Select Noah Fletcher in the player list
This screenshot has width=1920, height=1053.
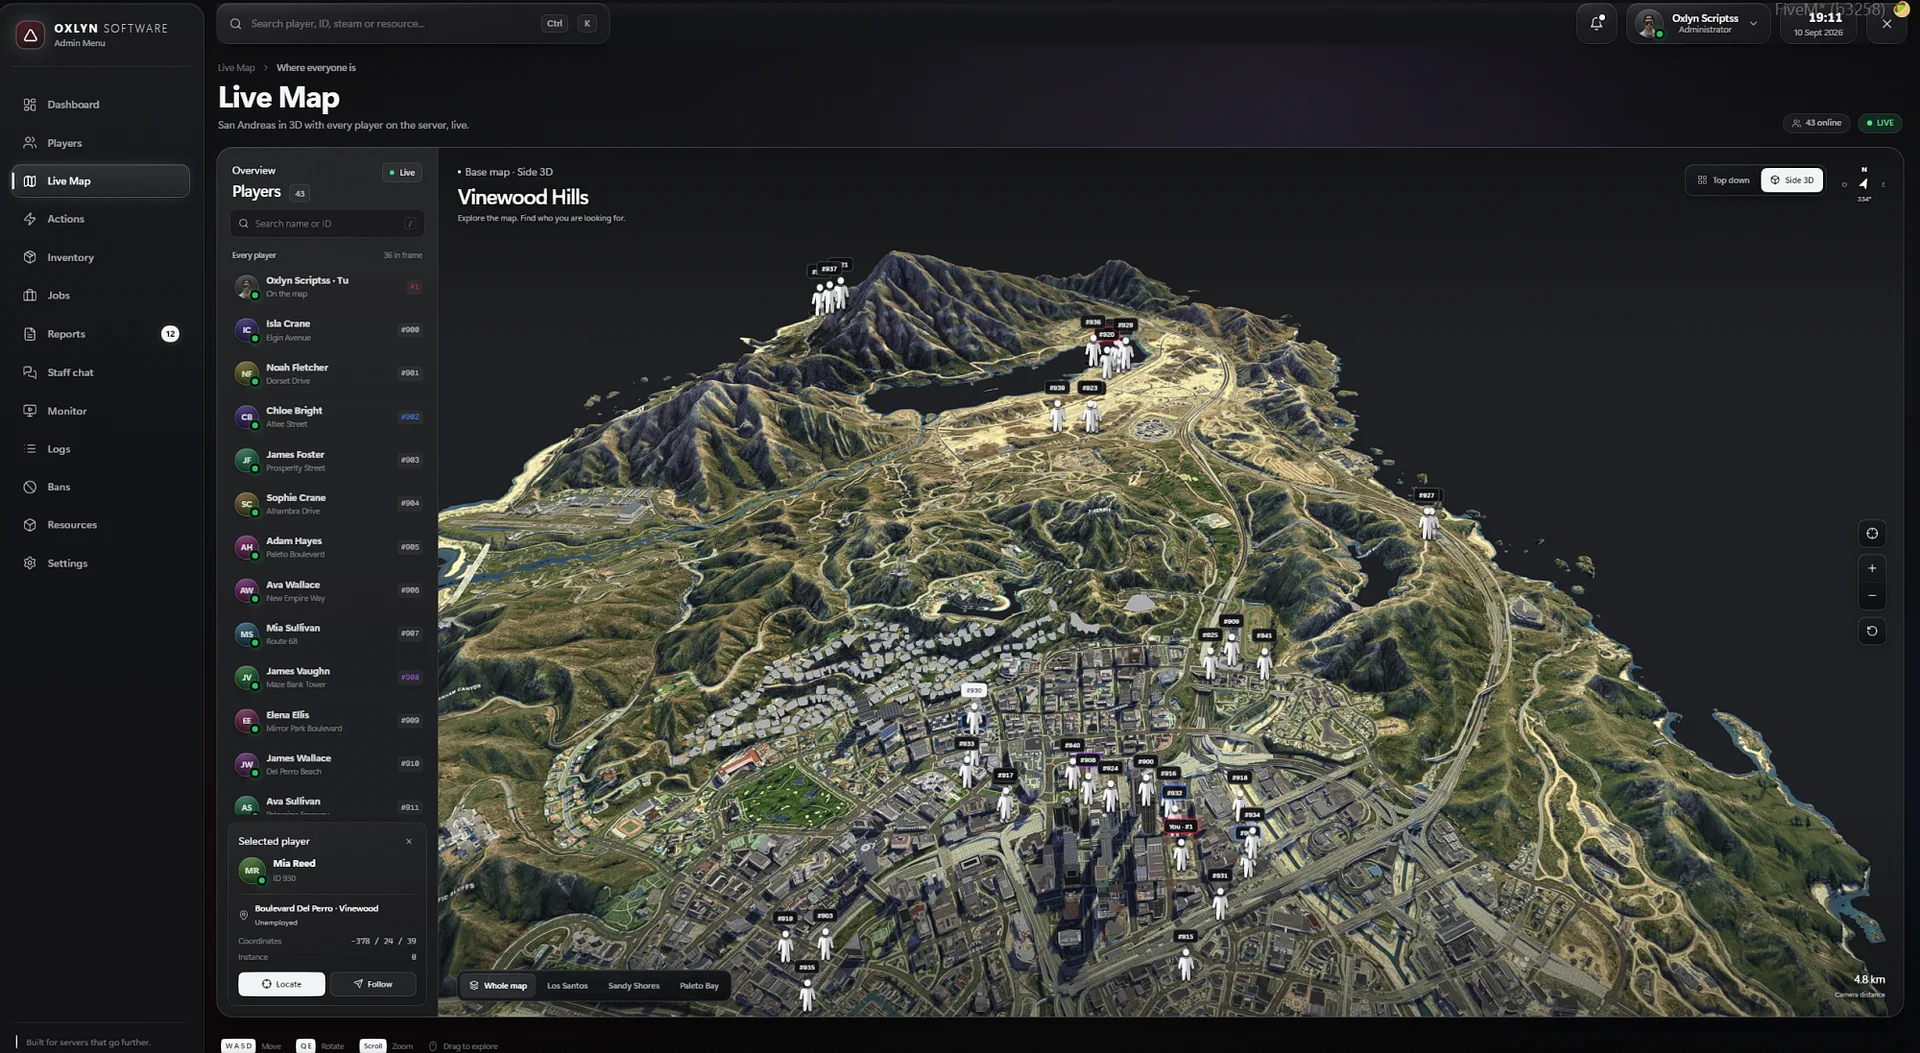pyautogui.click(x=327, y=373)
